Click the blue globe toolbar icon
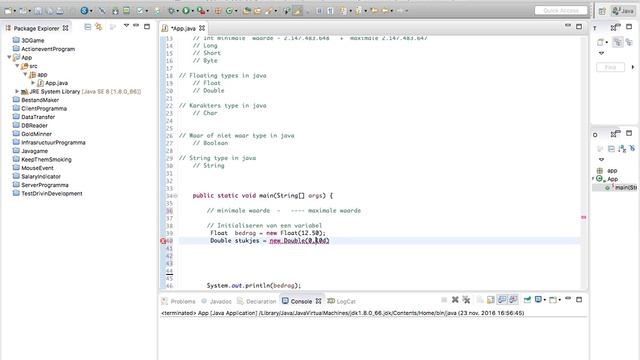 (x=84, y=11)
